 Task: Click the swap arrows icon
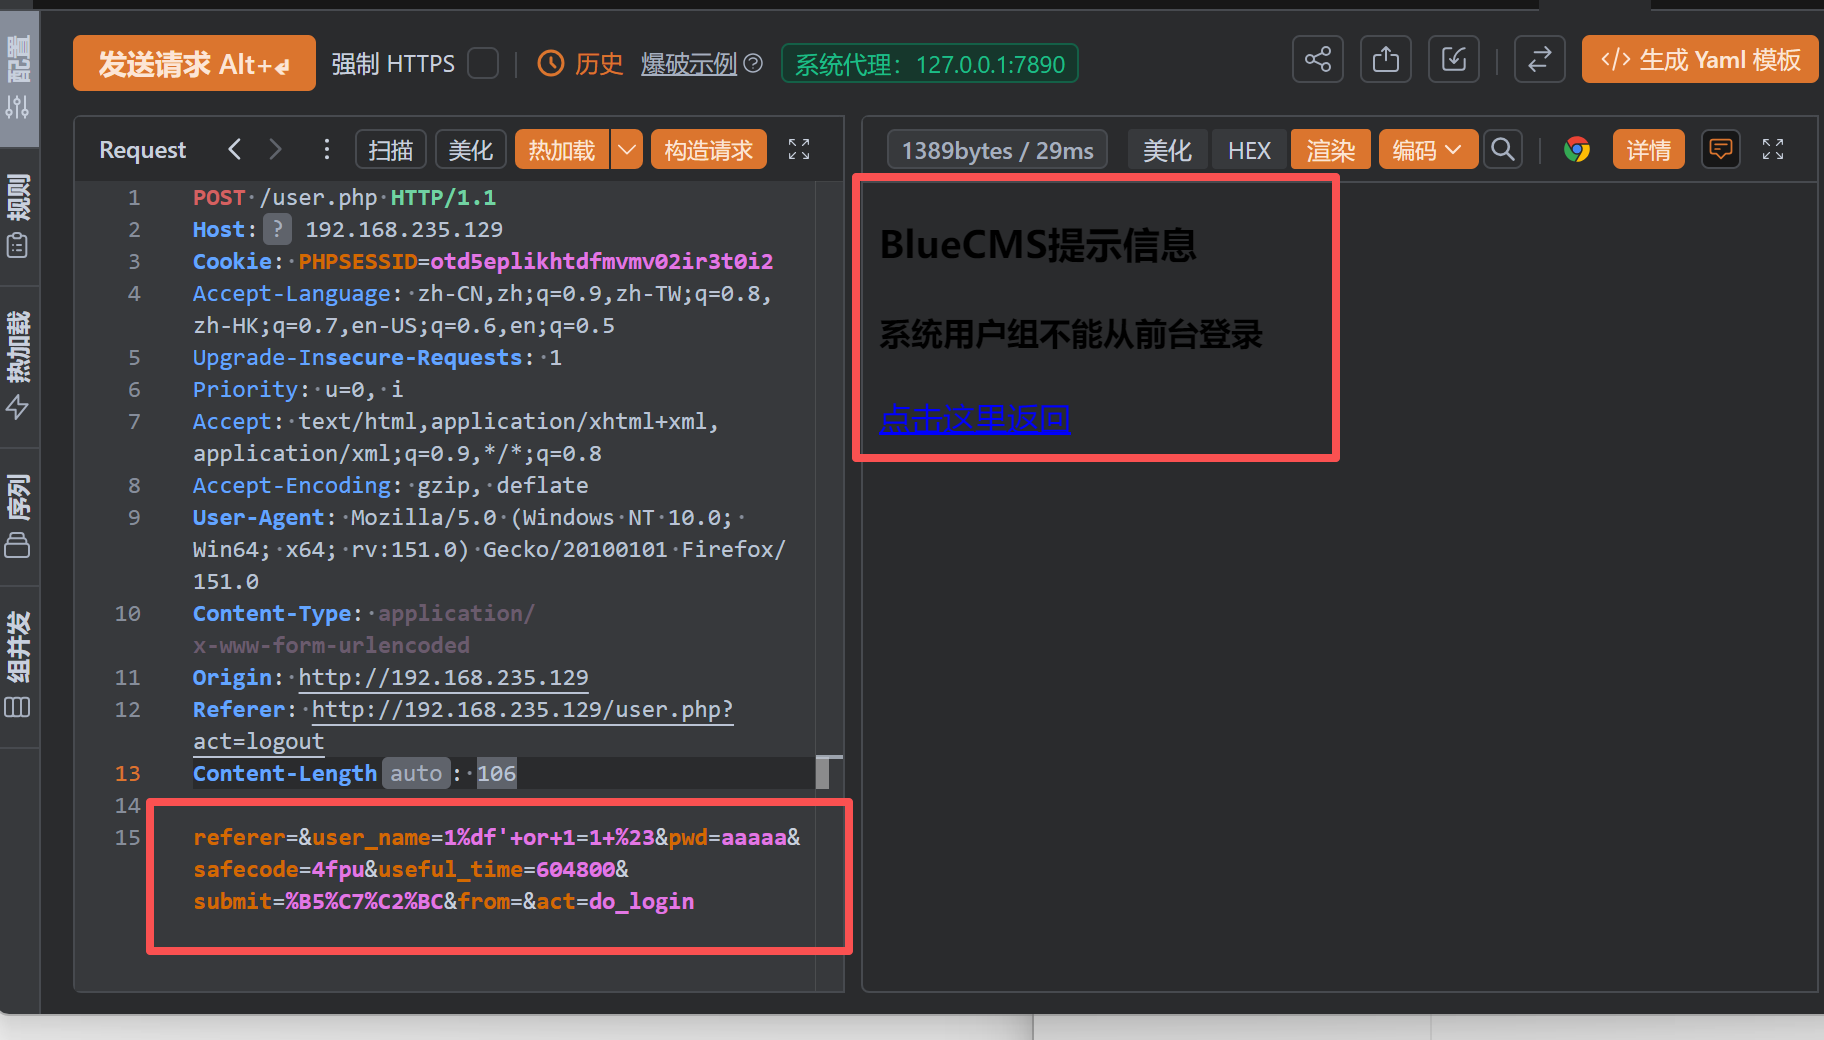(1540, 60)
